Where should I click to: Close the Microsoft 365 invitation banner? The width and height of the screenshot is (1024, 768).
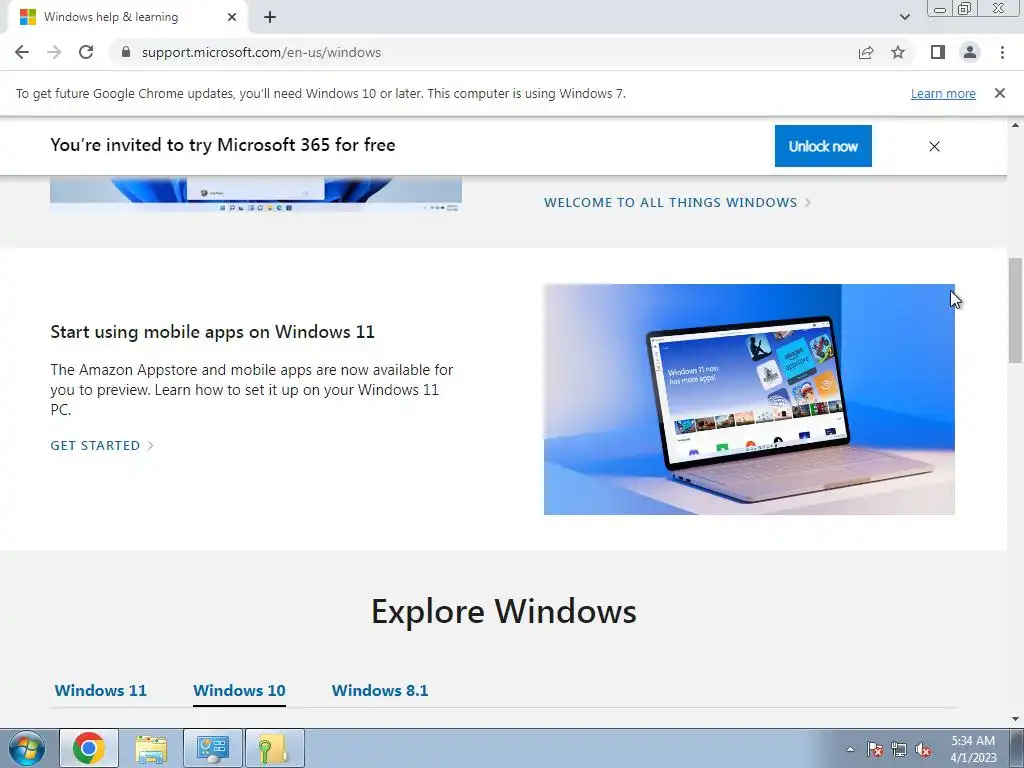pos(935,146)
